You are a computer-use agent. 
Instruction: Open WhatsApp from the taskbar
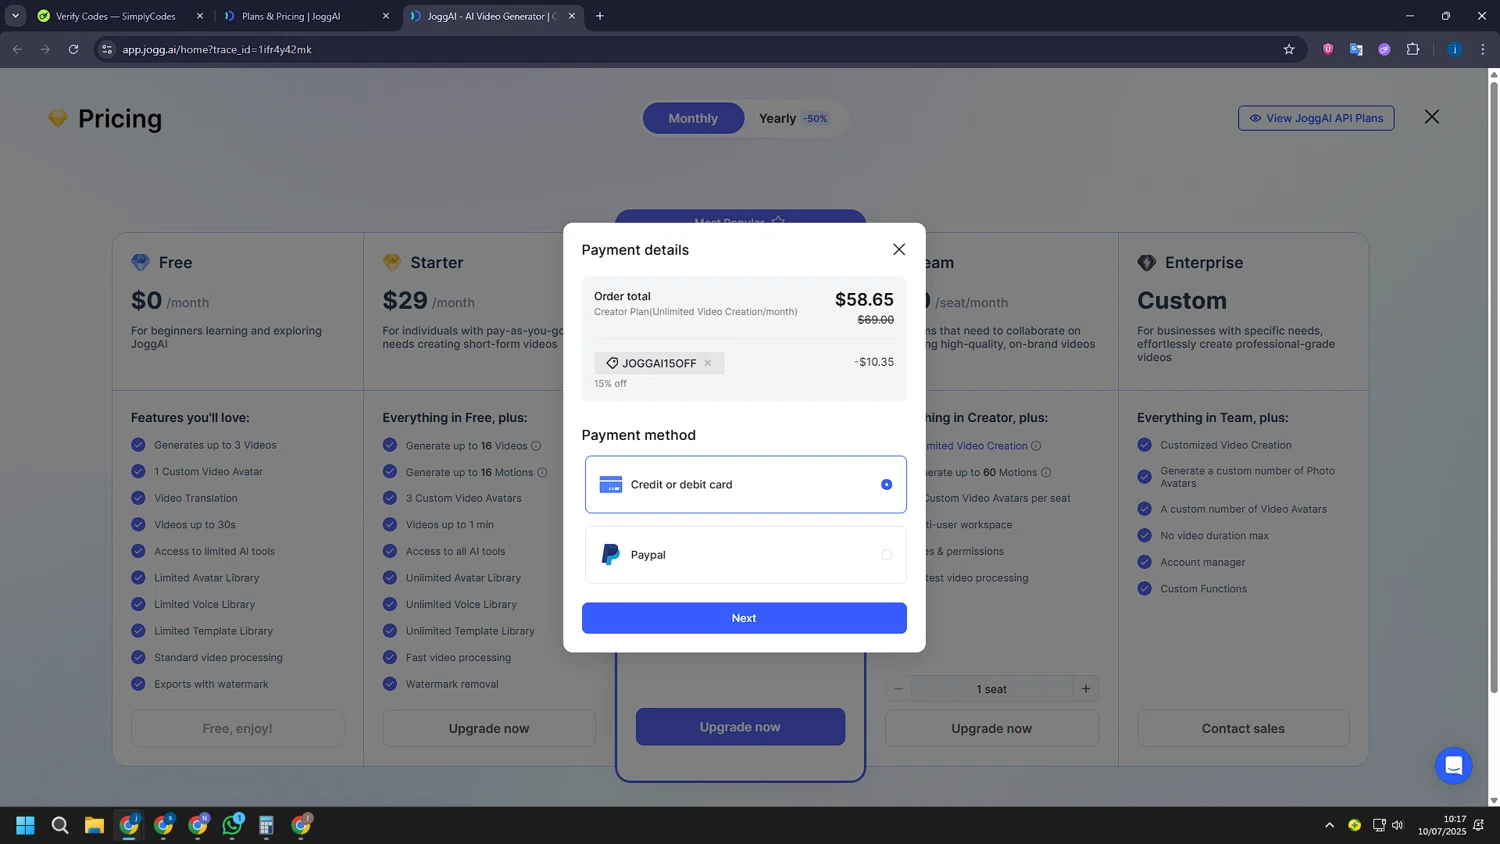click(232, 825)
